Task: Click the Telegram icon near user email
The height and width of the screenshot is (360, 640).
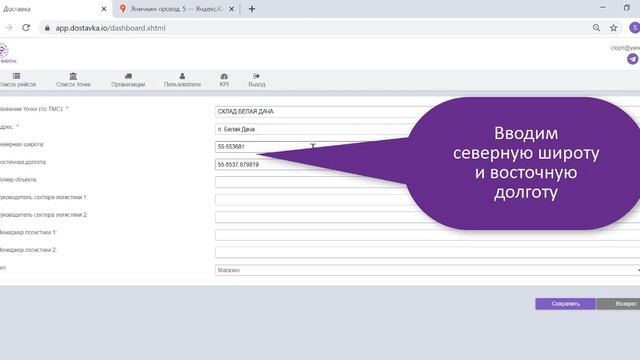Action: pyautogui.click(x=633, y=59)
